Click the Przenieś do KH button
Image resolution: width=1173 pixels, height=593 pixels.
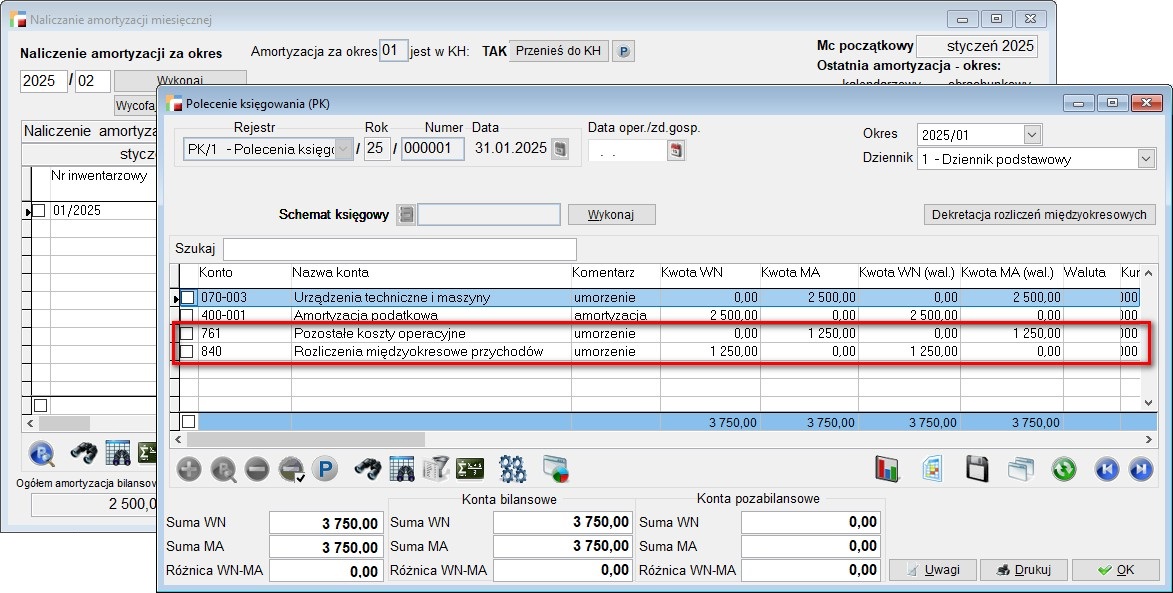tap(558, 51)
